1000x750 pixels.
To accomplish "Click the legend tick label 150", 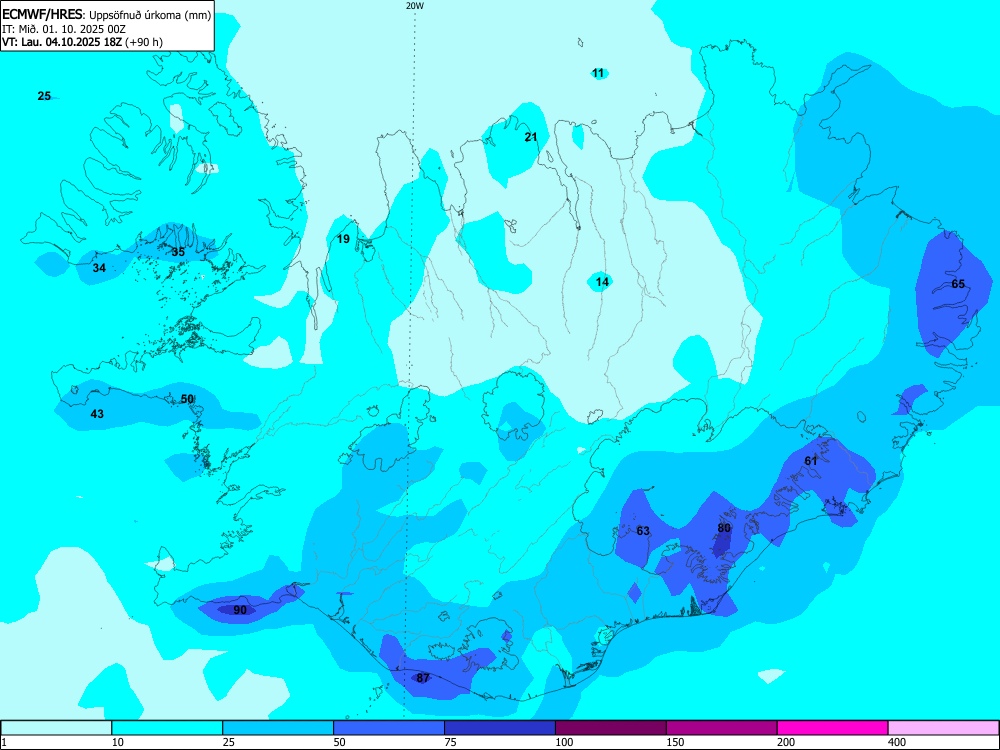I will 675,742.
